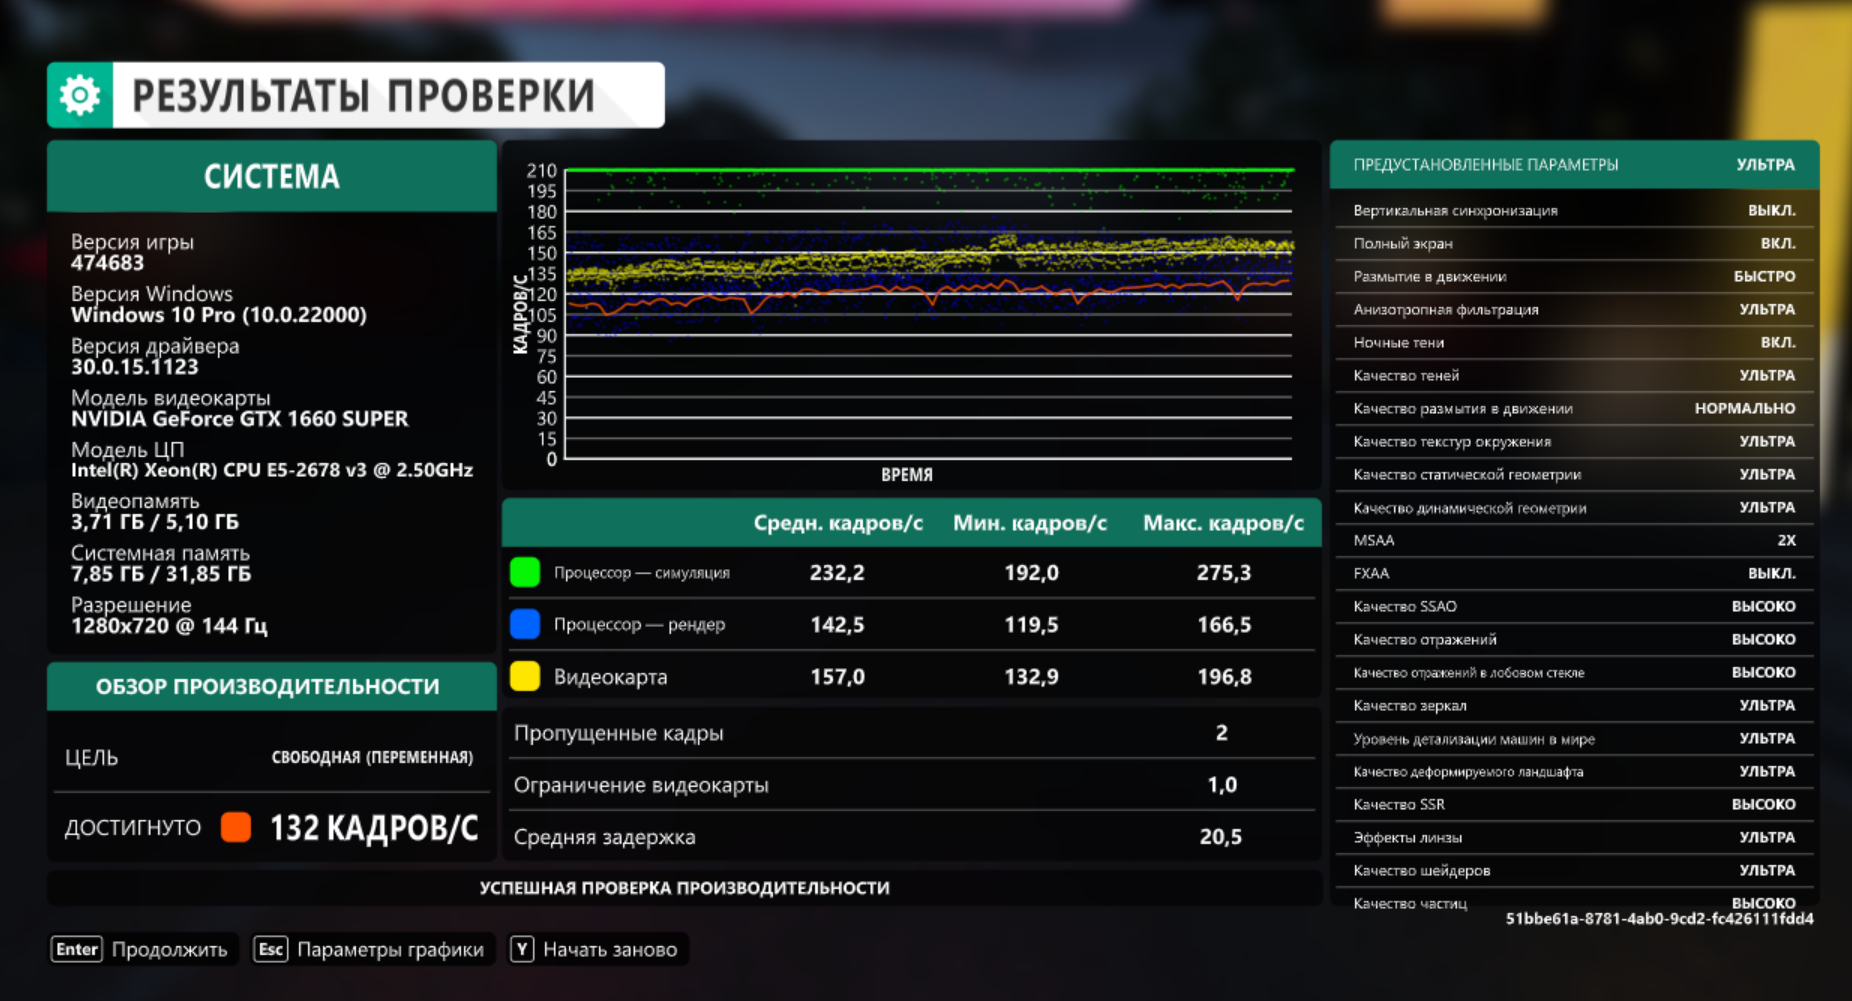Click Ночные тени ВКЛ. row
The height and width of the screenshot is (1001, 1852).
pyautogui.click(x=1574, y=342)
